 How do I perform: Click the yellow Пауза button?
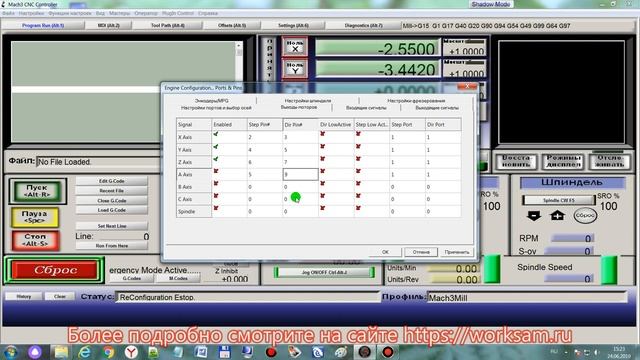coord(35,217)
